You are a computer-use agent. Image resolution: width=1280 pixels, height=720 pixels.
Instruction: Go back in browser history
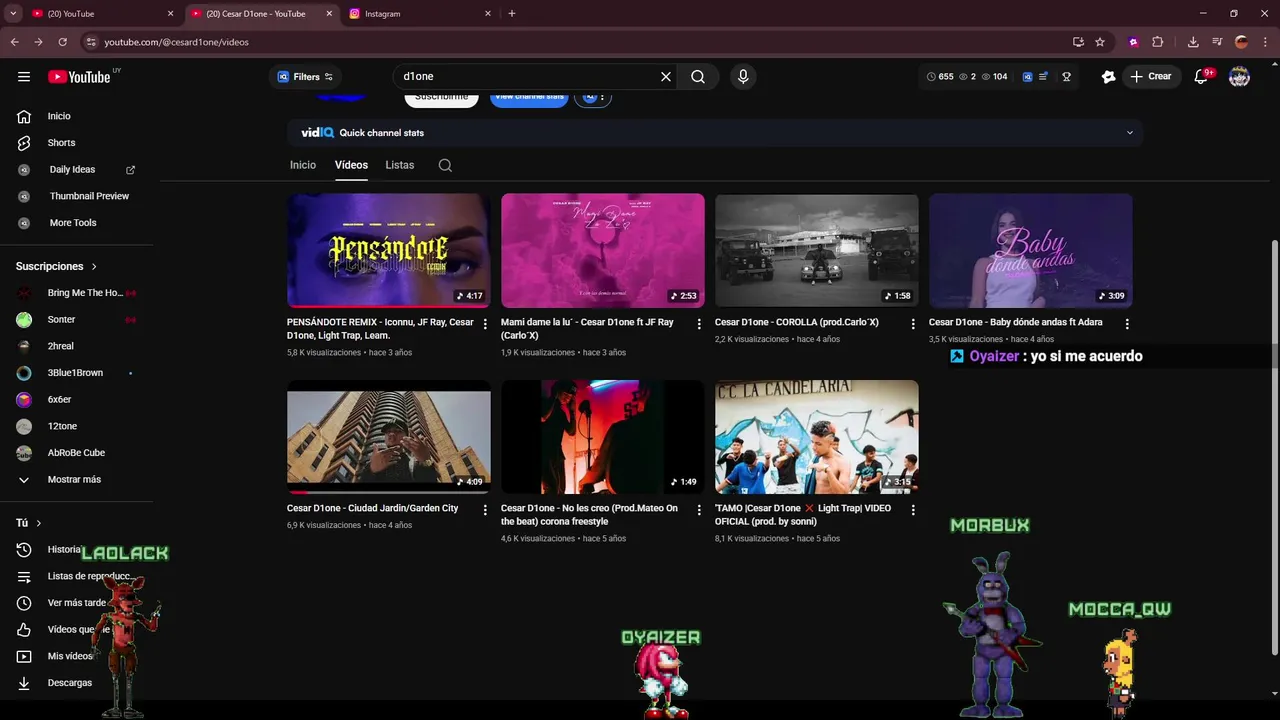pos(14,42)
